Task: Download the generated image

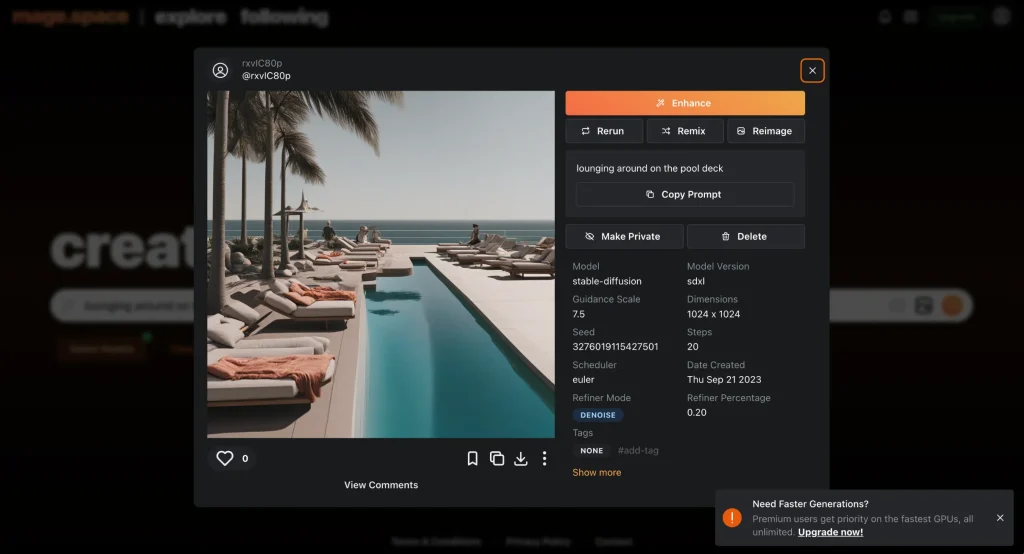Action: 520,458
